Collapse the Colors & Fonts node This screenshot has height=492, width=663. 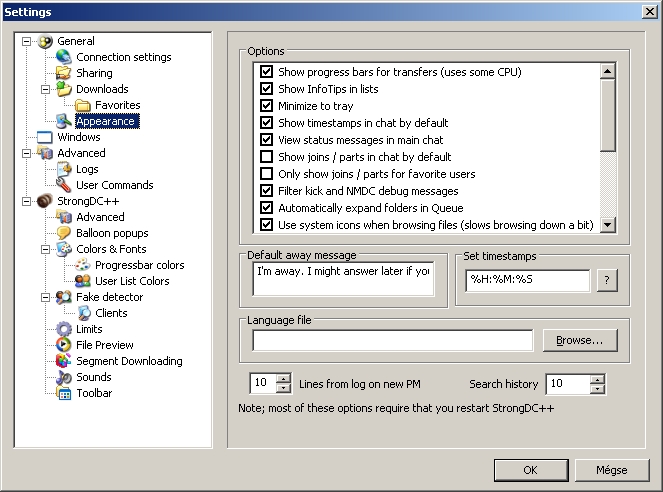(45, 249)
